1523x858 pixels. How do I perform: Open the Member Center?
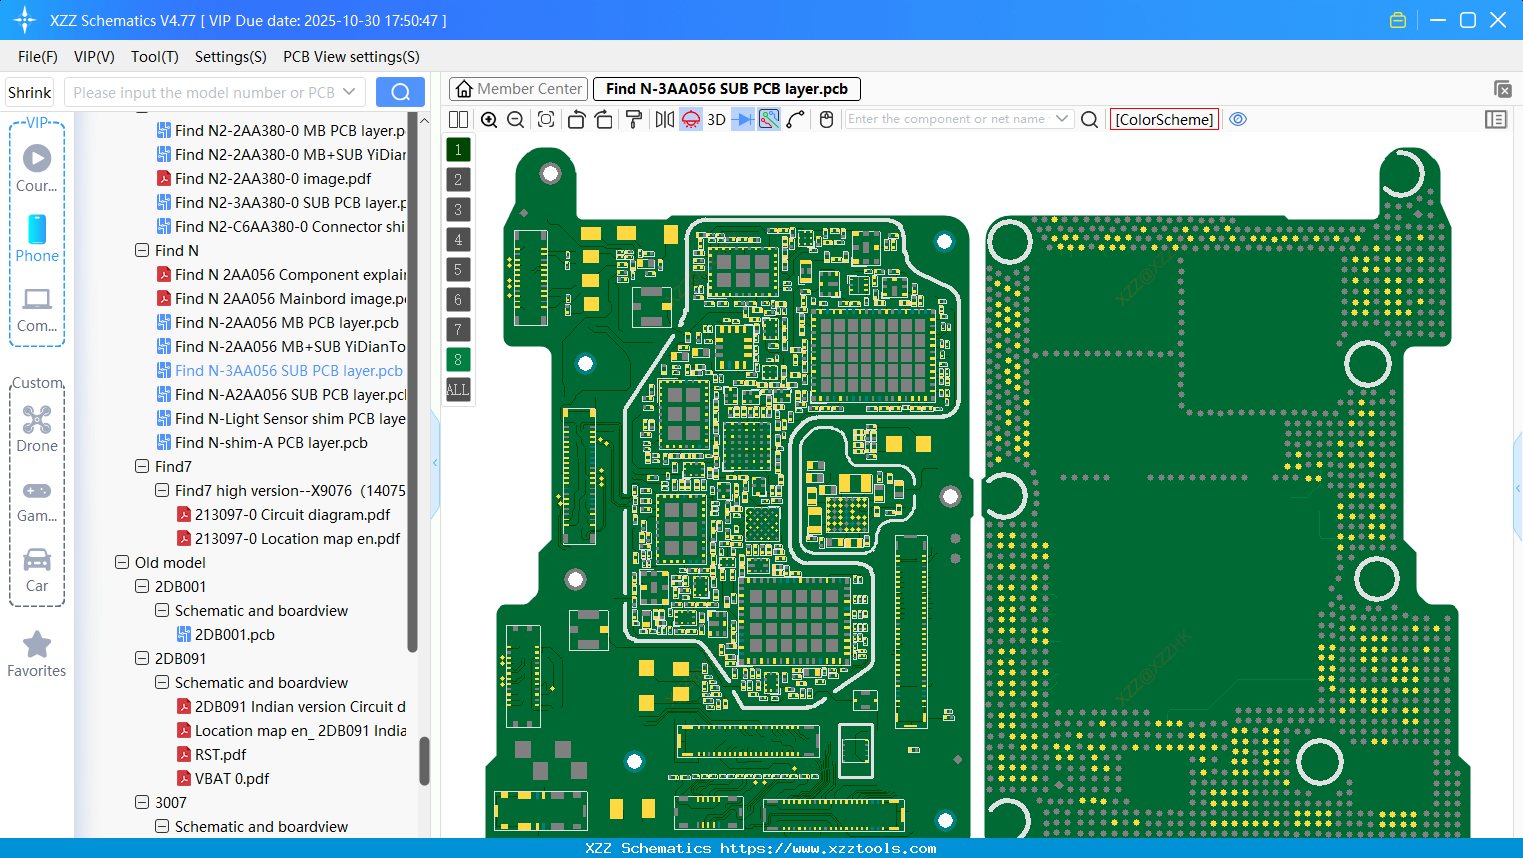tap(518, 88)
